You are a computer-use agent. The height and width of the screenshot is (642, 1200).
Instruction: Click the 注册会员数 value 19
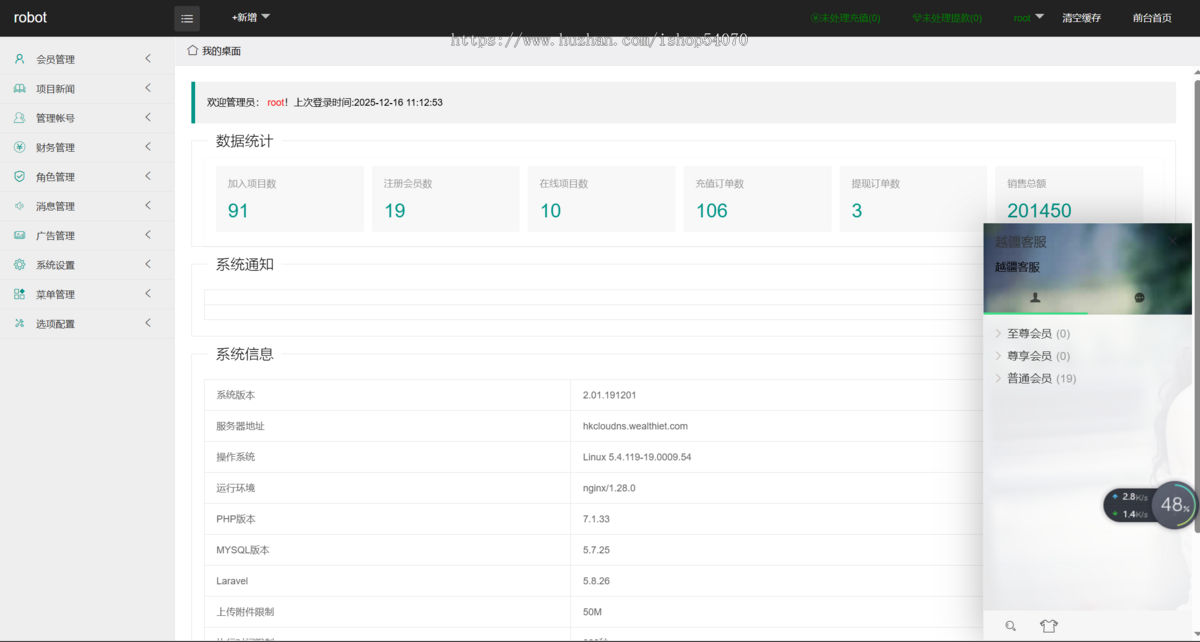[x=395, y=211]
